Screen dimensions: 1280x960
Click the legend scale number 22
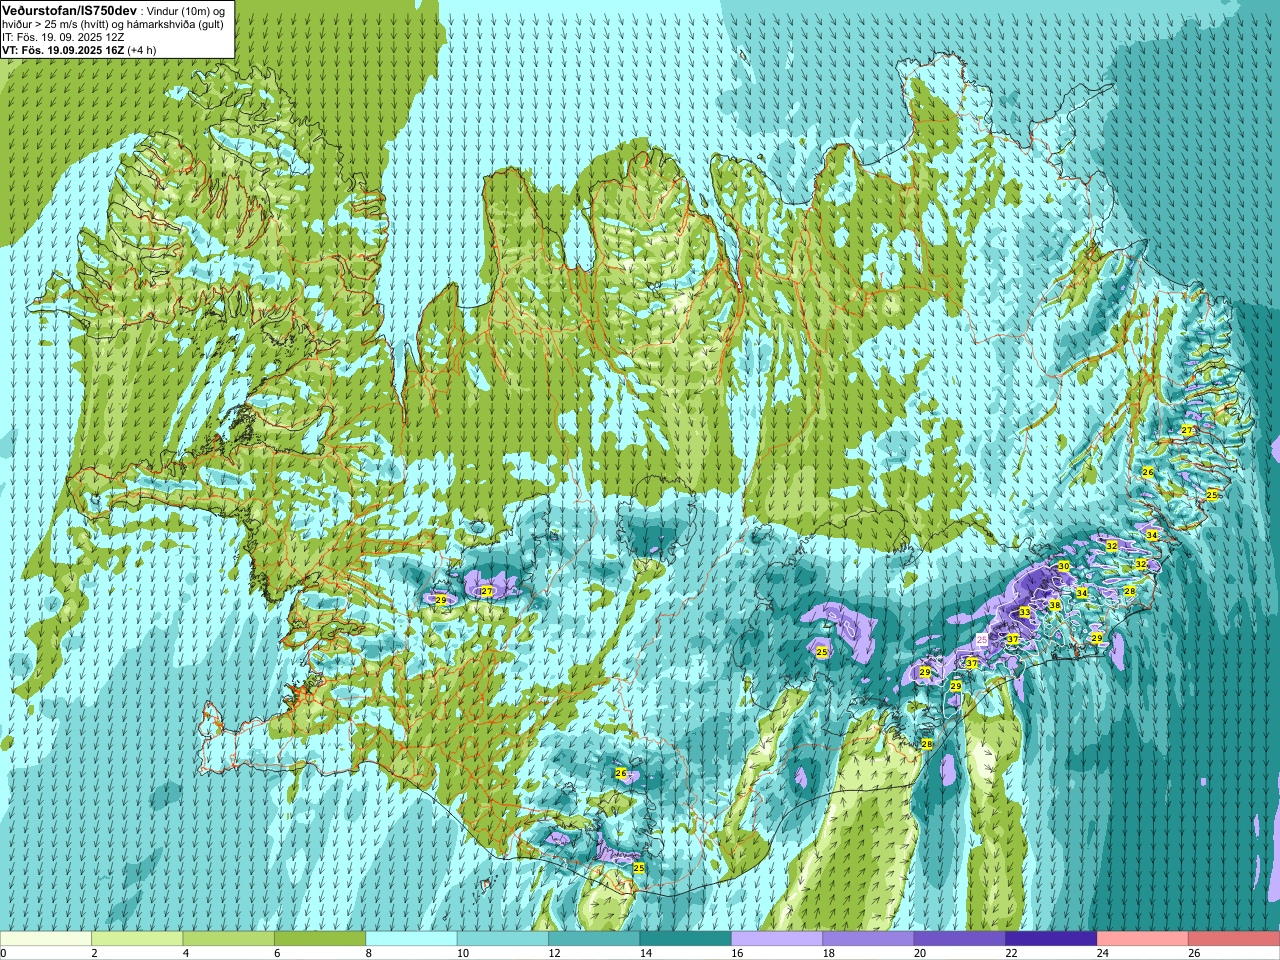click(x=1011, y=954)
